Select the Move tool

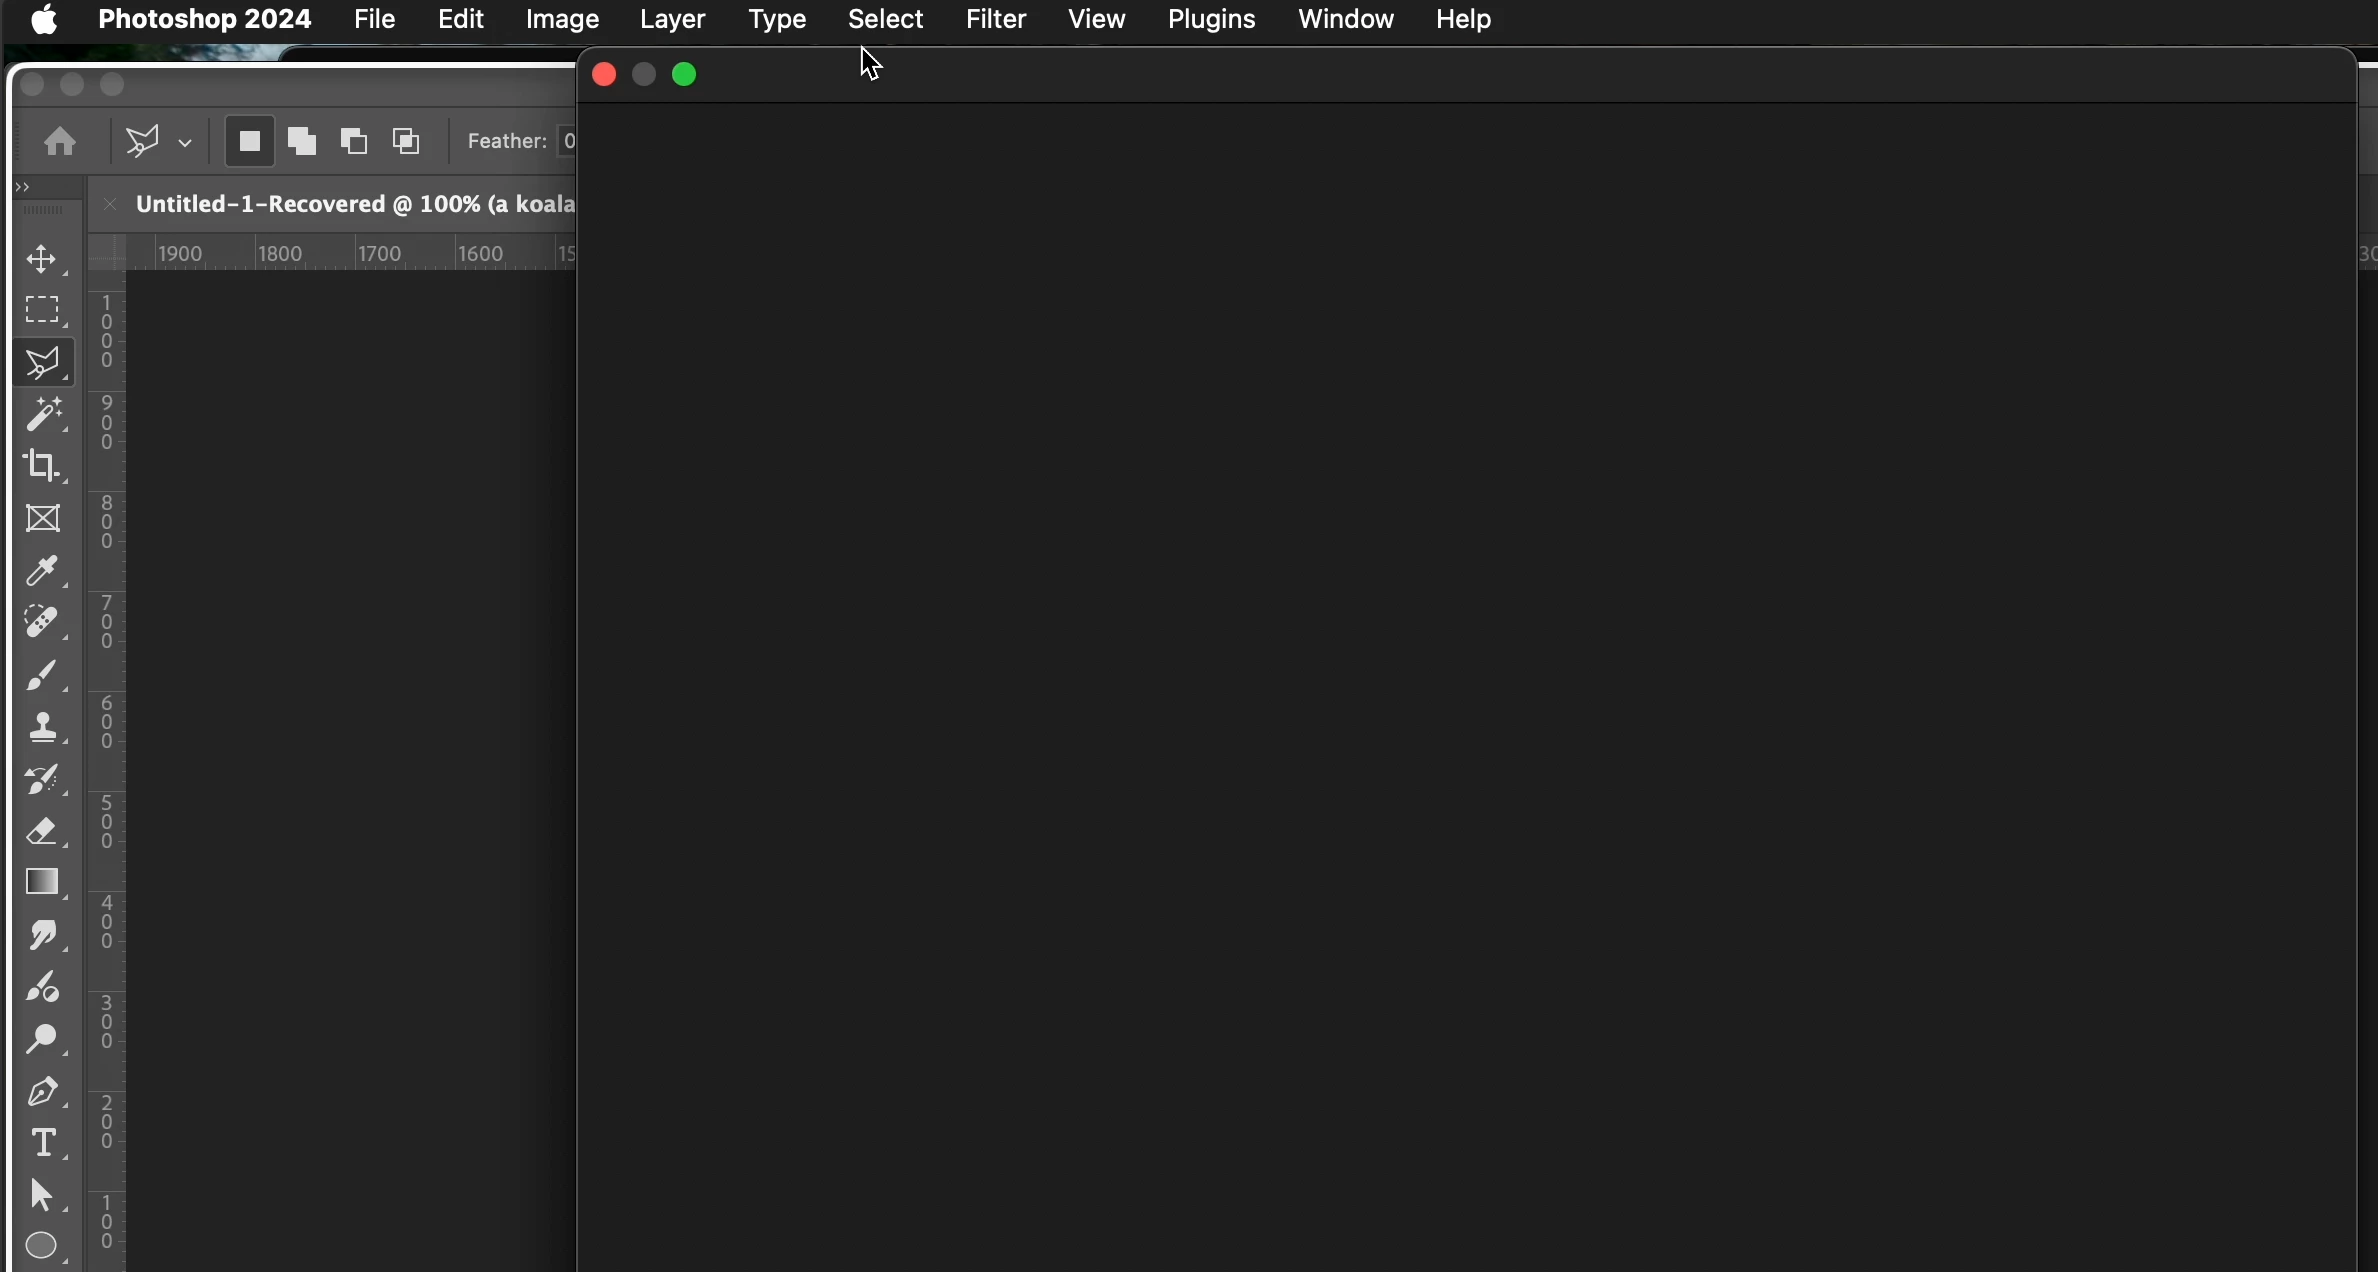pyautogui.click(x=42, y=260)
